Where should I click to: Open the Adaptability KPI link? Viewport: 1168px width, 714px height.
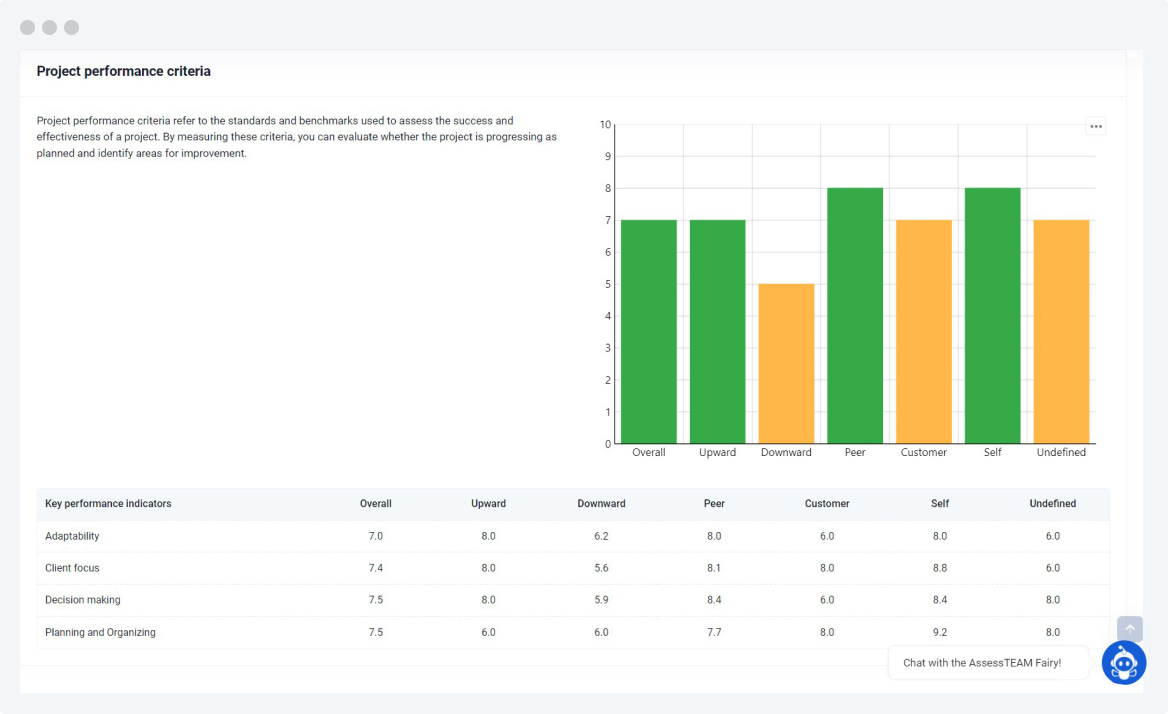point(71,536)
